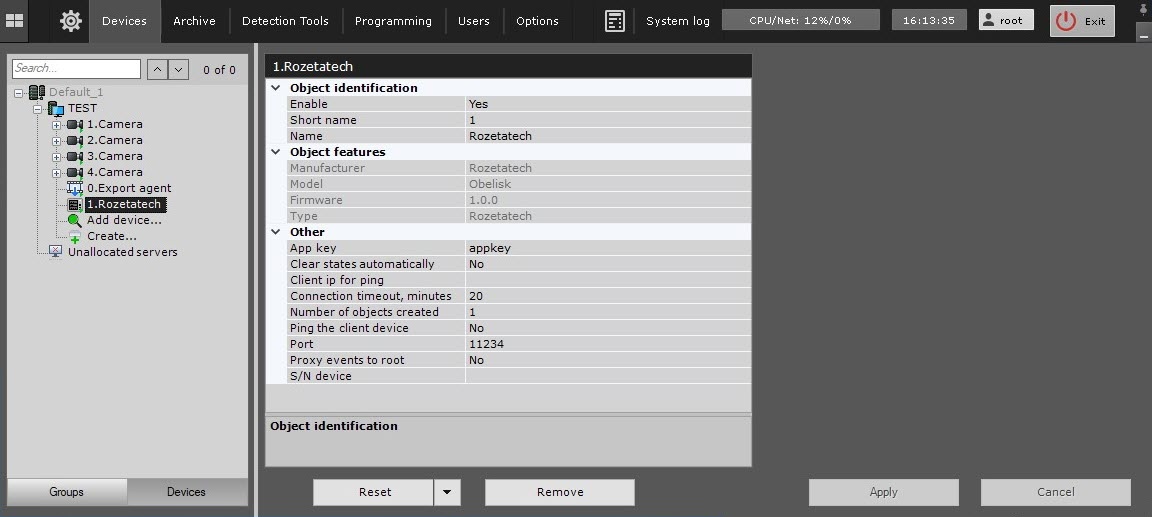Select the Unallocated servers icon
Image resolution: width=1152 pixels, height=517 pixels.
pos(56,252)
